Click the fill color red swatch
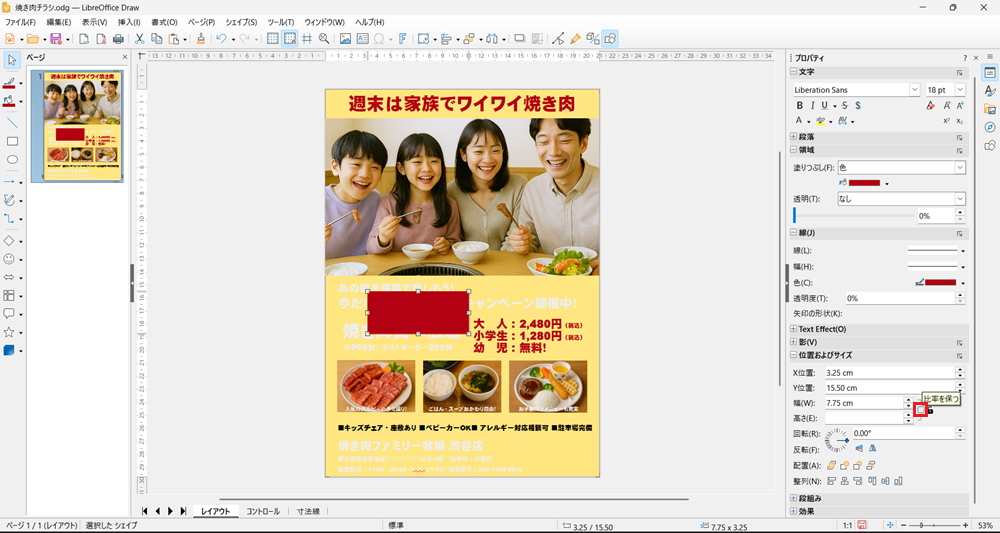1000x533 pixels. coord(864,183)
